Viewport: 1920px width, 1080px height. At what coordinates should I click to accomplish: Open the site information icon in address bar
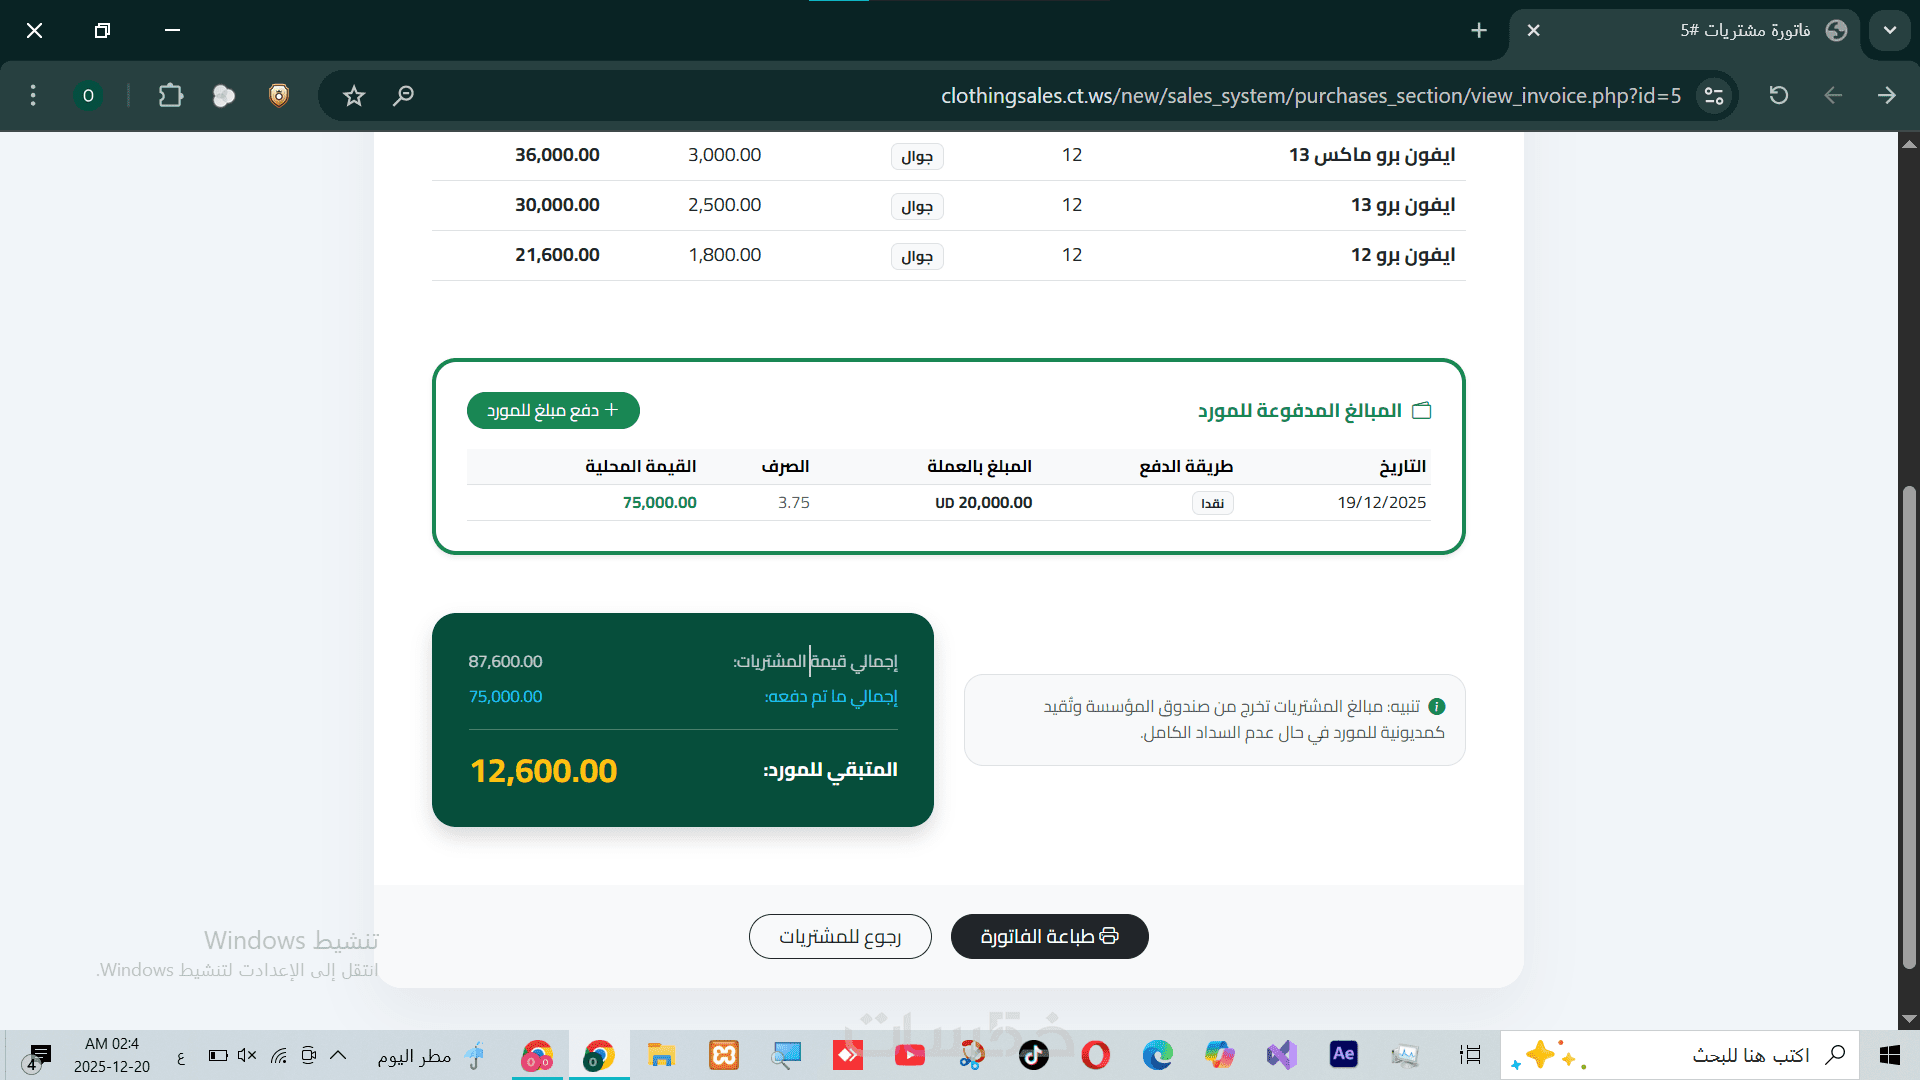1714,96
